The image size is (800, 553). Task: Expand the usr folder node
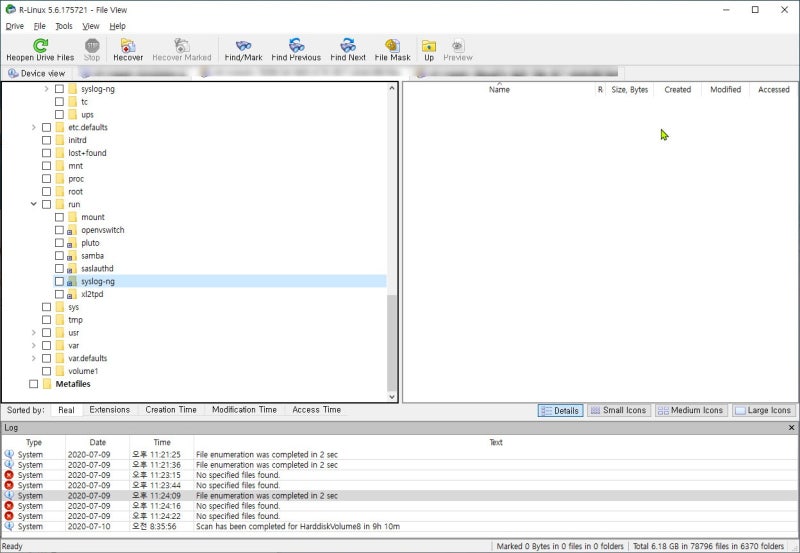point(34,333)
